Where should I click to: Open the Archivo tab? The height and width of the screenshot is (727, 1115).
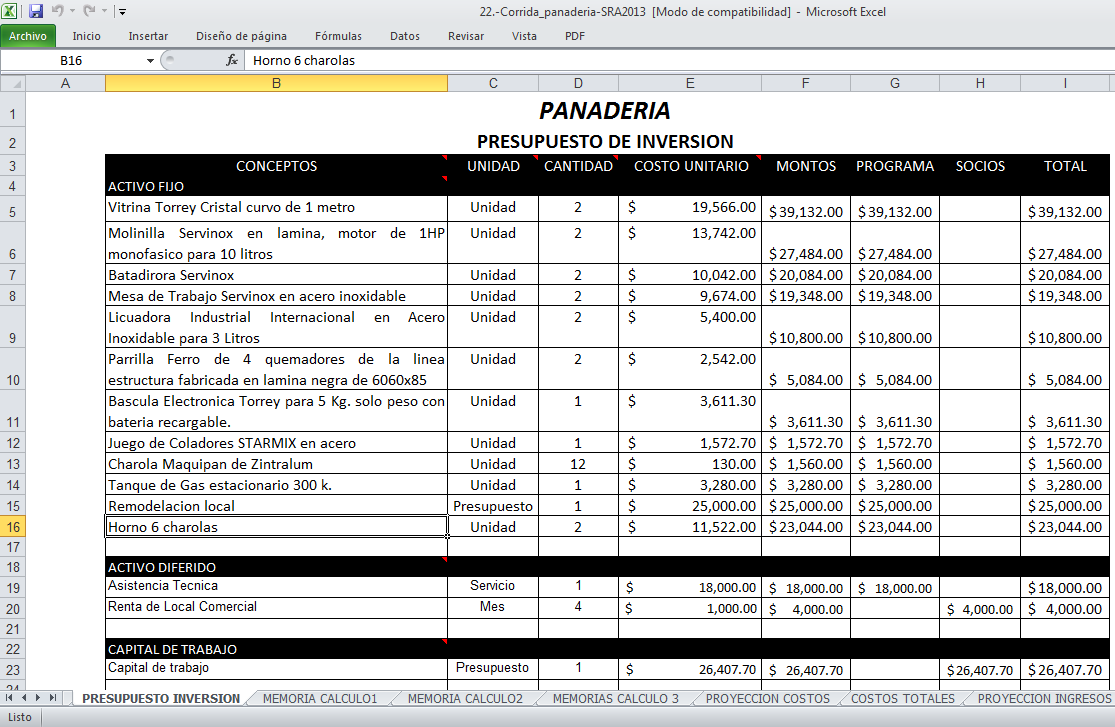[28, 36]
